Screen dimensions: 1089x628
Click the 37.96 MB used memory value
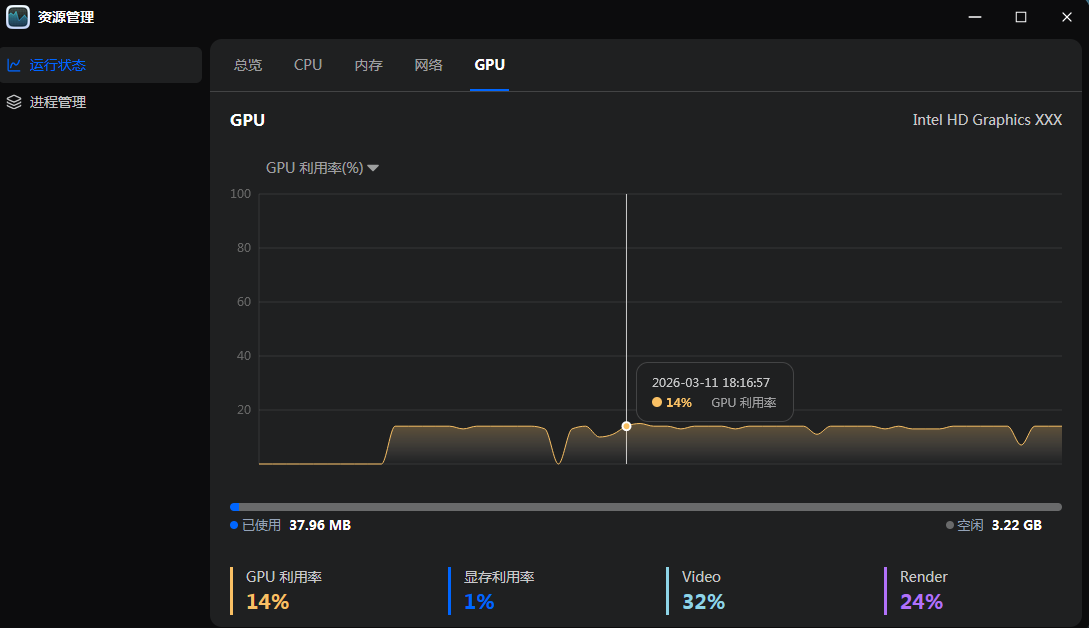[x=319, y=525]
